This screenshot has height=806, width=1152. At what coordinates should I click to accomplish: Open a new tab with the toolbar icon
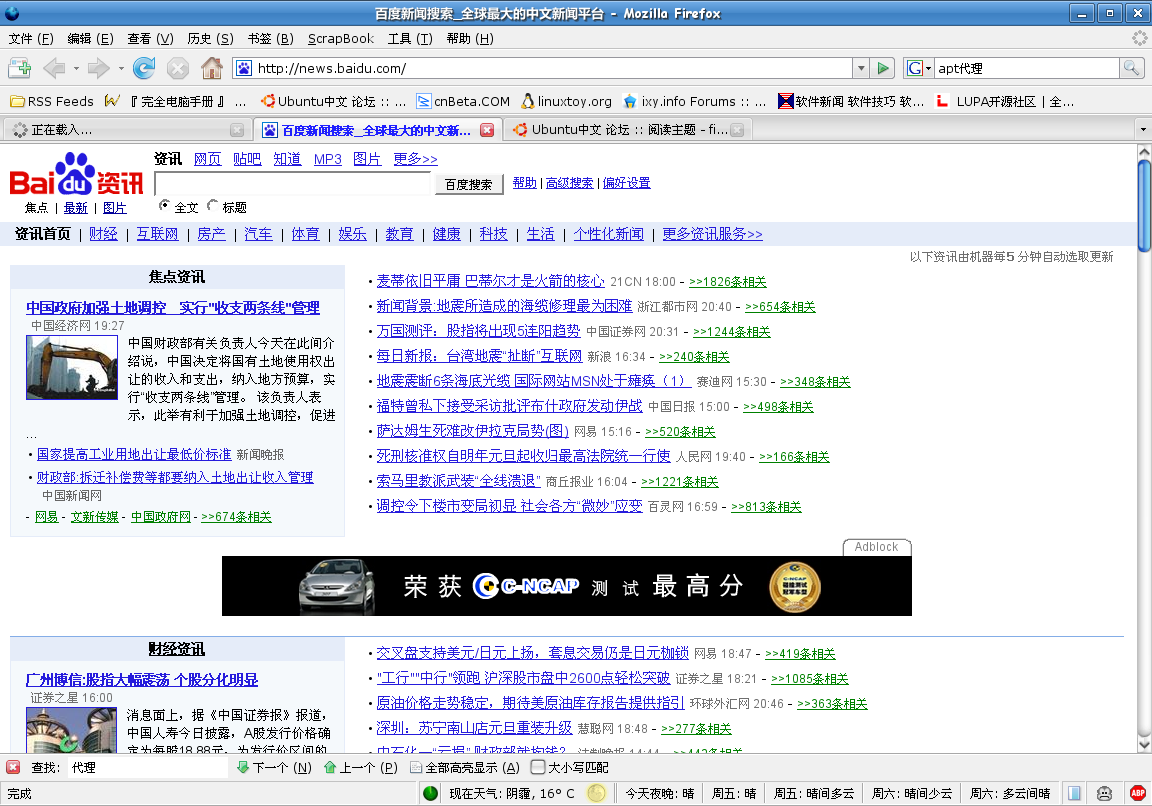(x=20, y=68)
